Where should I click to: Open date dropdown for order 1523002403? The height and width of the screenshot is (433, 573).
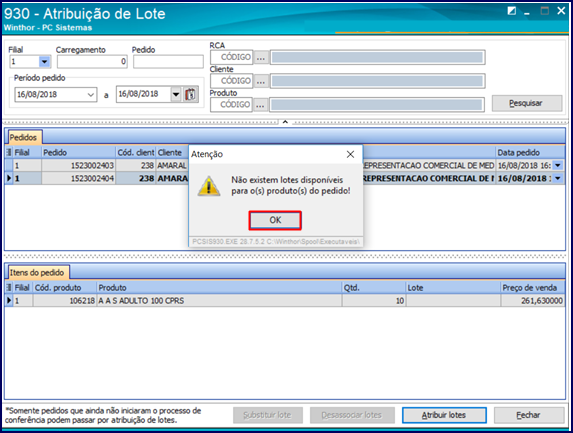coord(558,166)
